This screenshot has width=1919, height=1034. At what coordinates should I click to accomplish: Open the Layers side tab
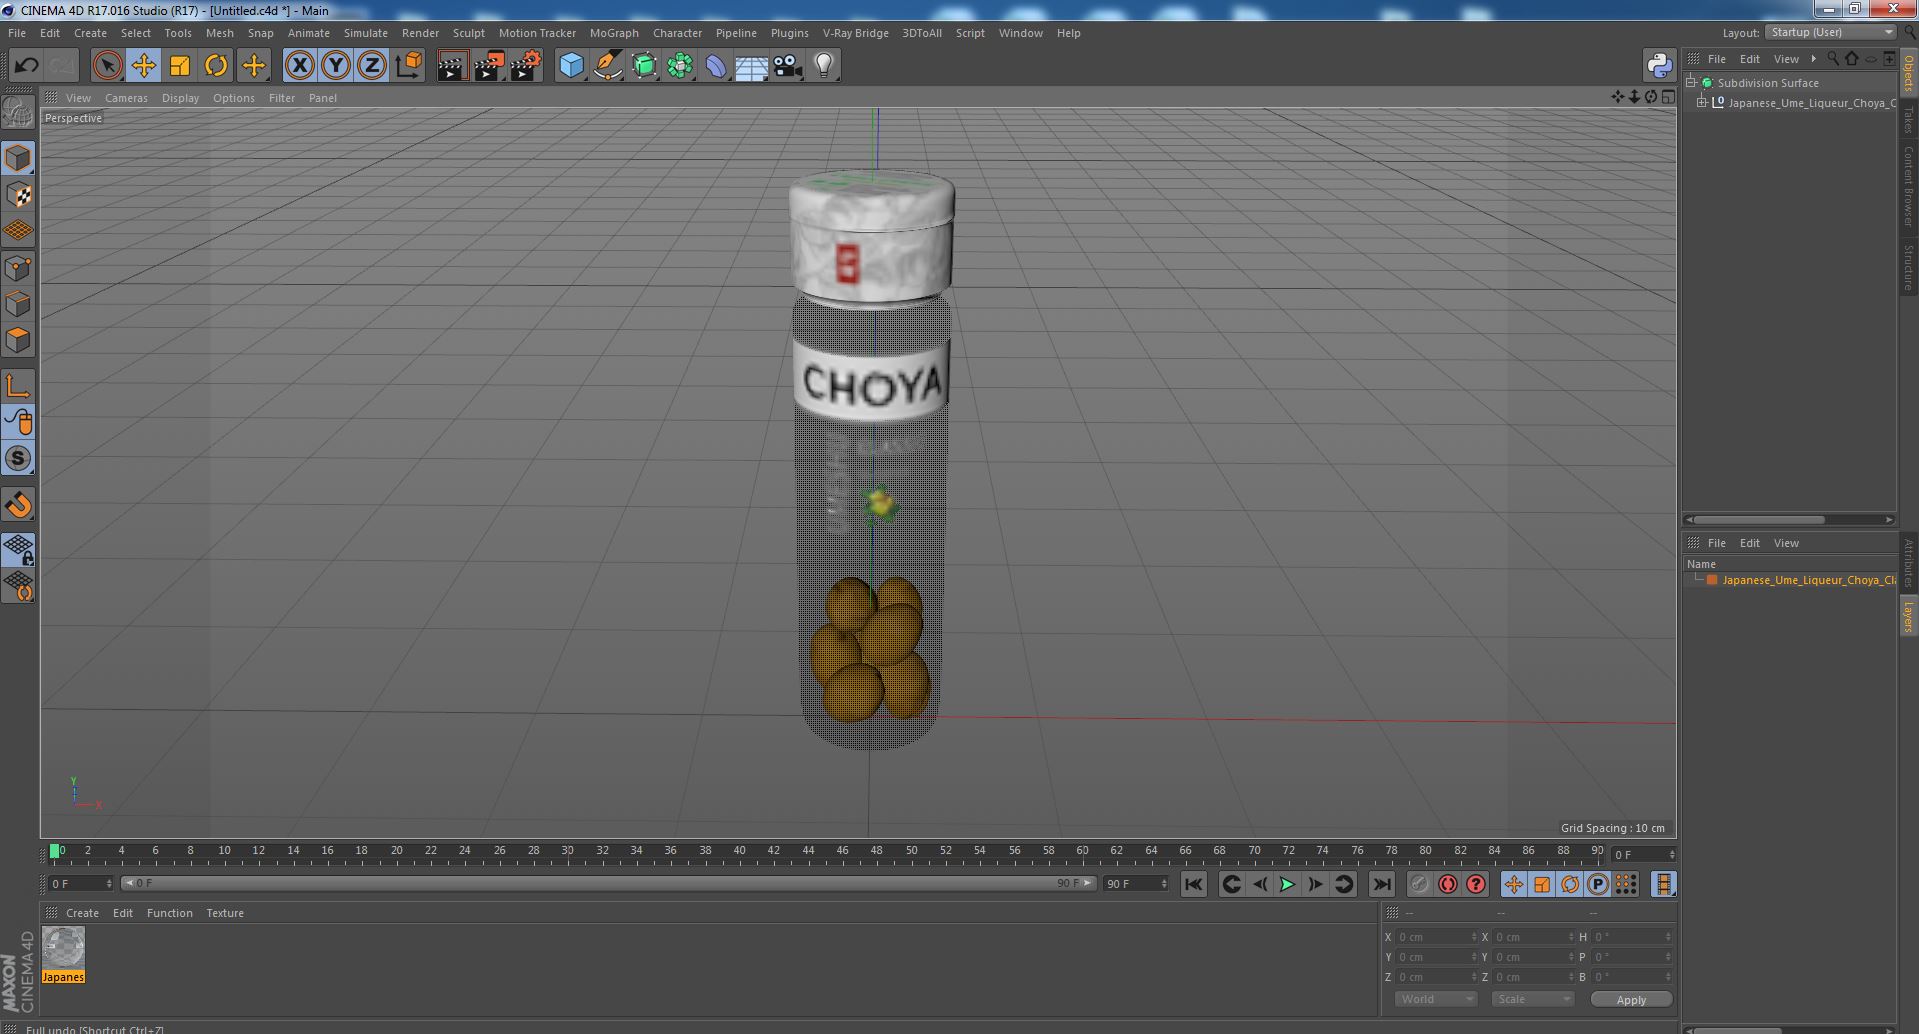click(1909, 617)
